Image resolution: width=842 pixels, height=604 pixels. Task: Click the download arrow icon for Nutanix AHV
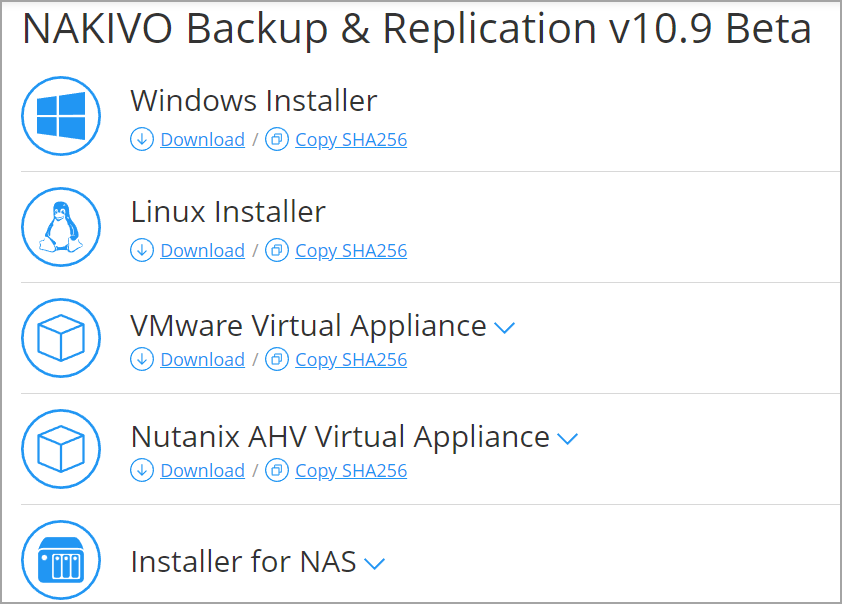tap(142, 471)
